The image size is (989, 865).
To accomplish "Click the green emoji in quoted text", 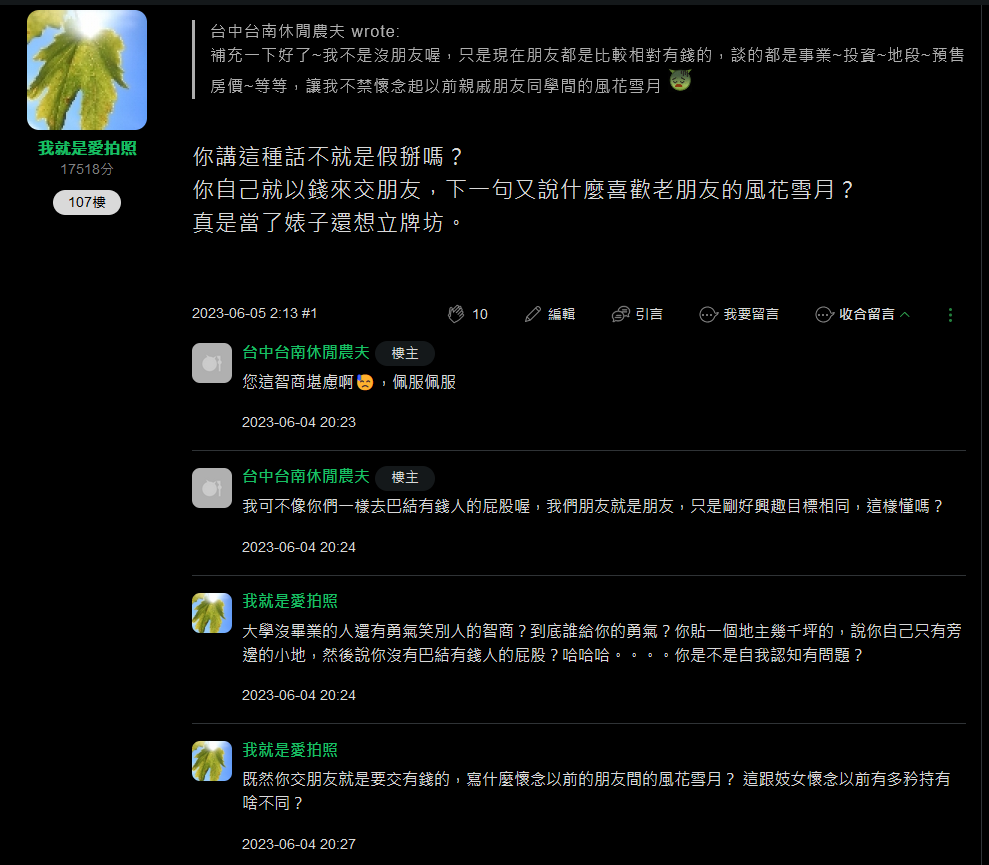I will point(680,81).
